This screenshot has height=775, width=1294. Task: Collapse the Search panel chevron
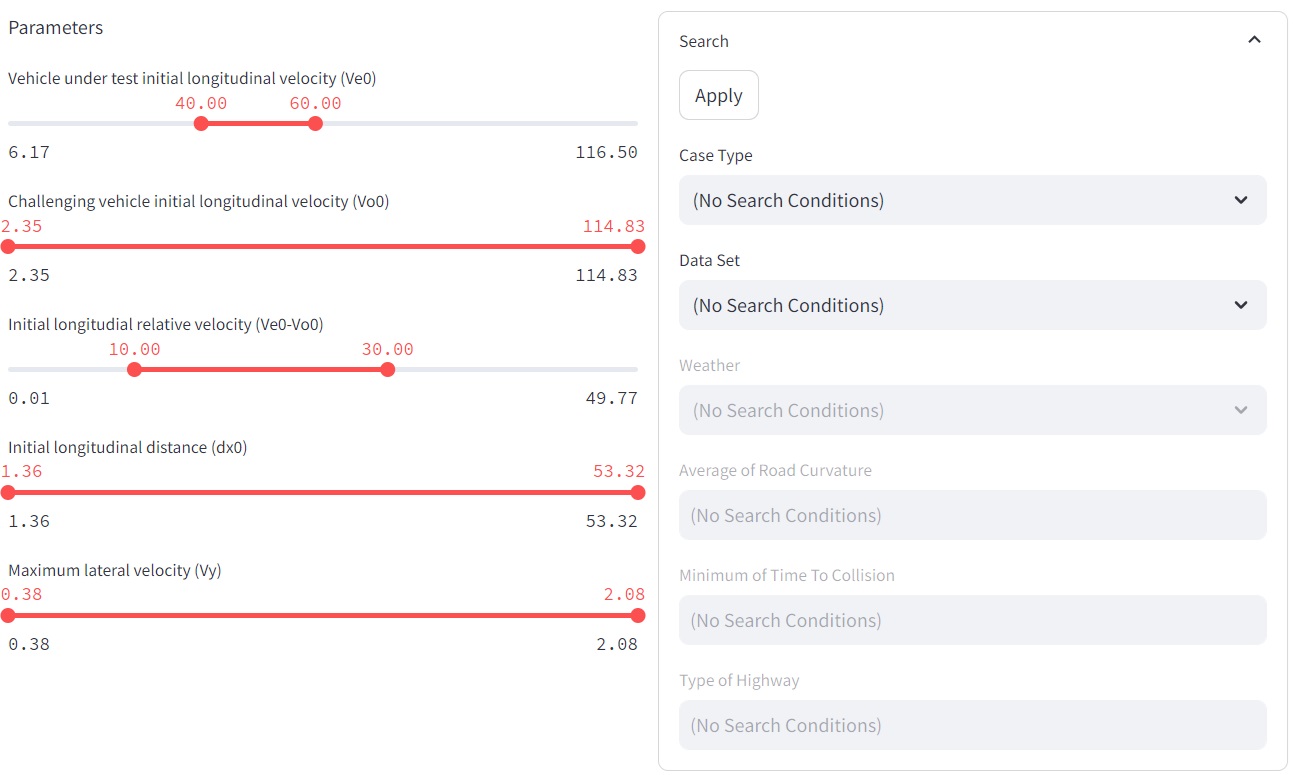click(1254, 41)
